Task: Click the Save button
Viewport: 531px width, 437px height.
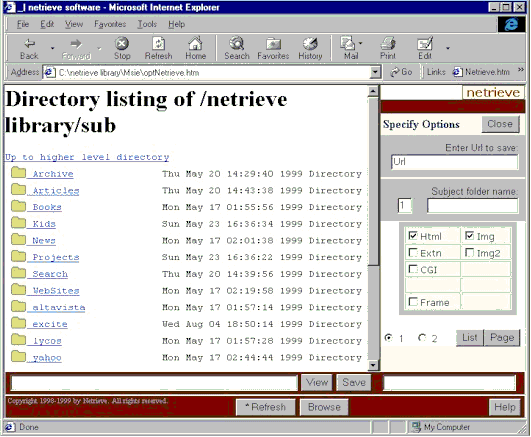Action: tap(354, 382)
